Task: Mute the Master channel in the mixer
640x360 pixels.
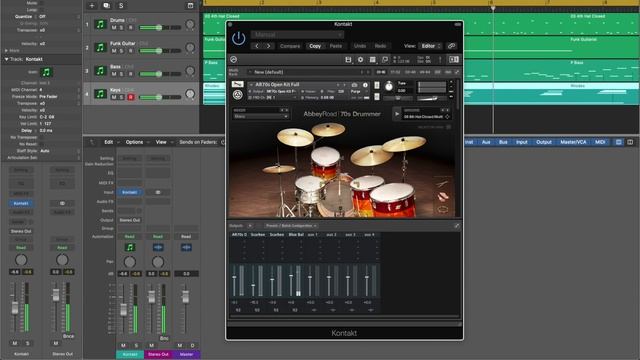Action: (x=180, y=345)
